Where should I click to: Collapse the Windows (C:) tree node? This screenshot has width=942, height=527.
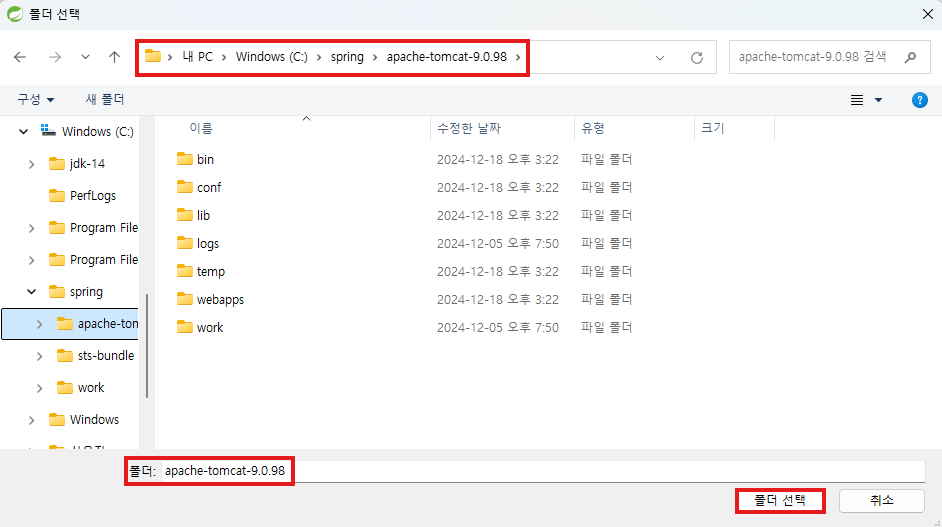pos(23,132)
